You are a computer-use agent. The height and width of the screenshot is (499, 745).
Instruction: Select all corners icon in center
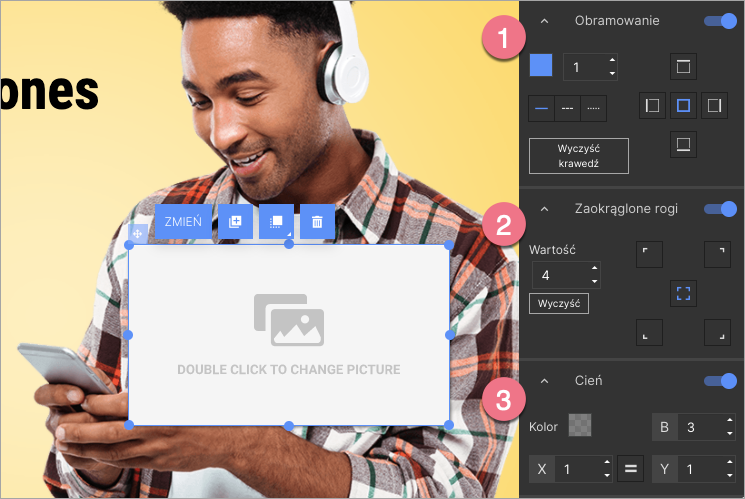click(x=683, y=294)
